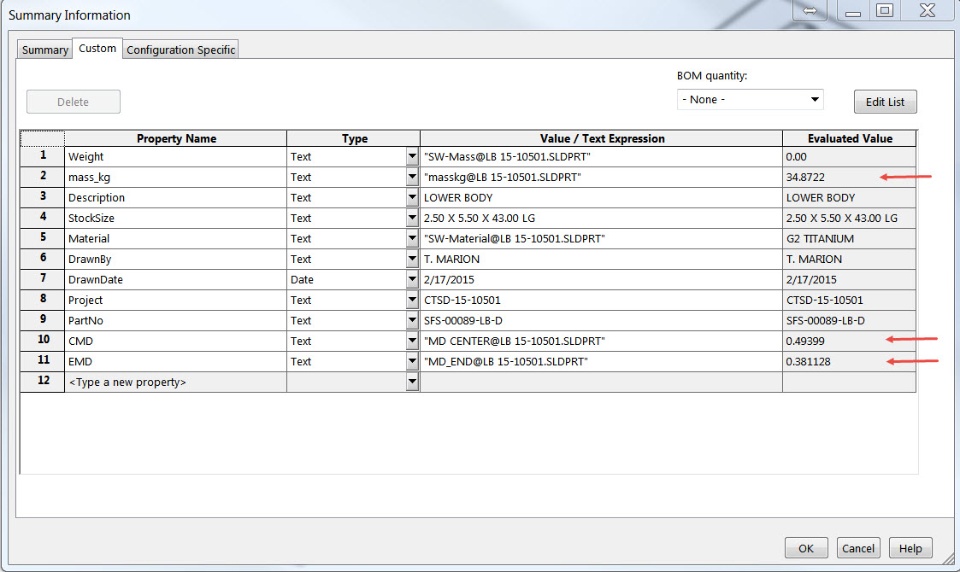
Task: Click the greyed Delete button
Action: pyautogui.click(x=73, y=102)
